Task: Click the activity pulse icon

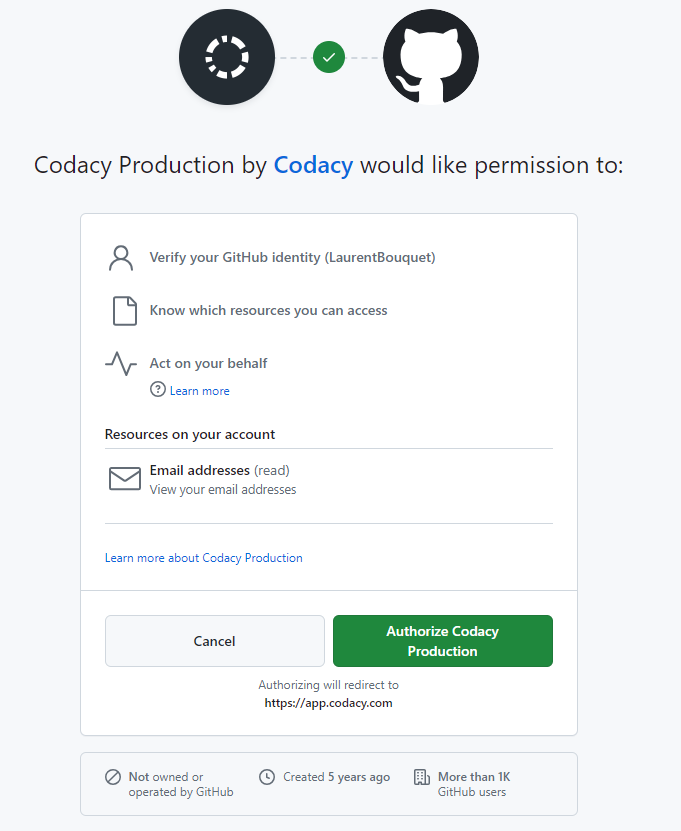Action: pos(121,364)
